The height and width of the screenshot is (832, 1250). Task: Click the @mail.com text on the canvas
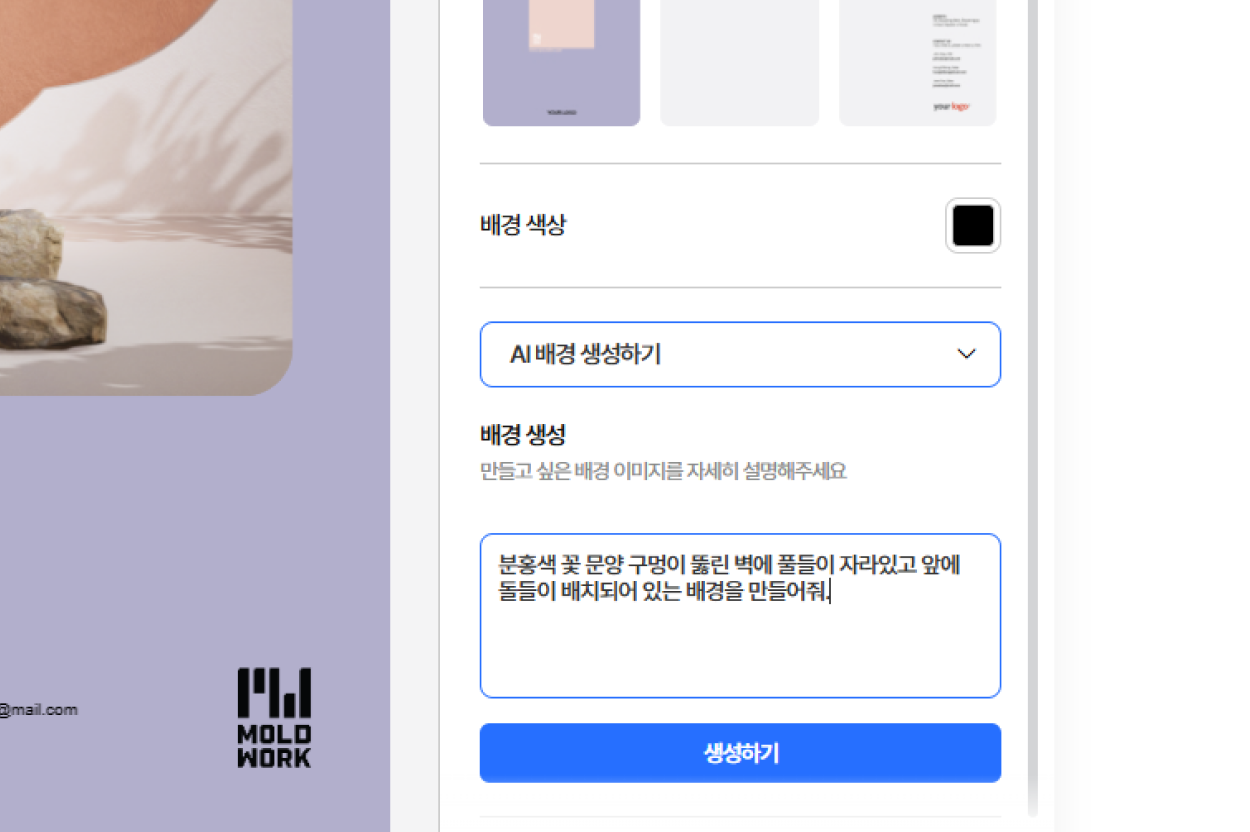[x=39, y=710]
